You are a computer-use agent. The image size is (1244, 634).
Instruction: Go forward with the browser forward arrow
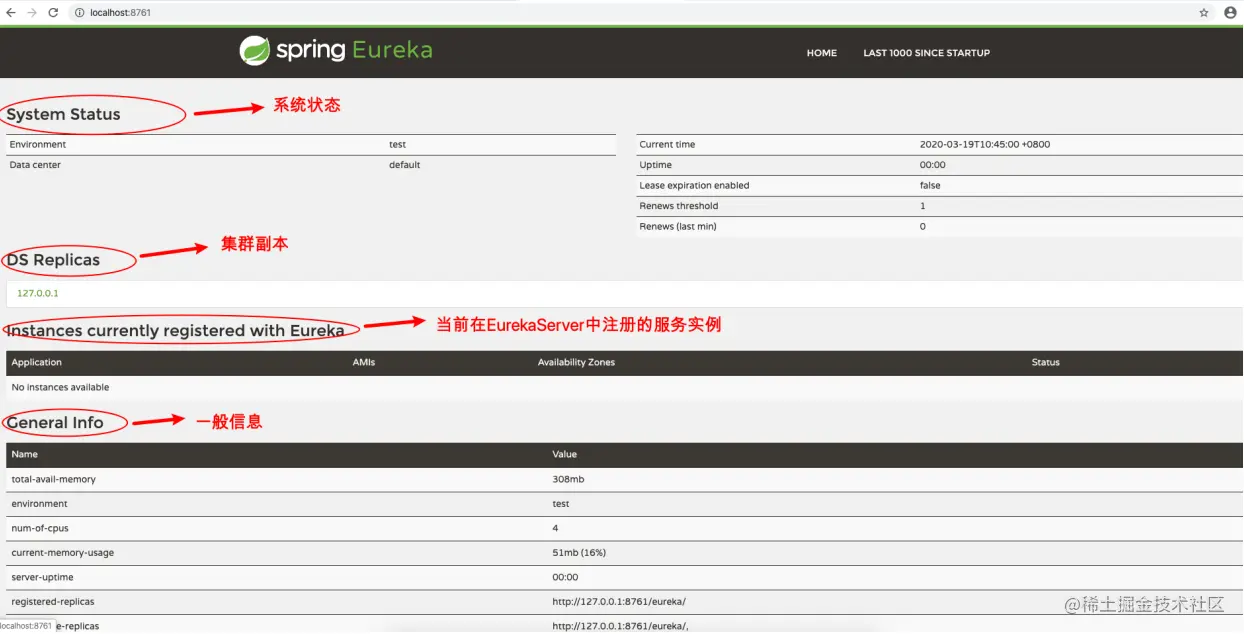tap(33, 13)
